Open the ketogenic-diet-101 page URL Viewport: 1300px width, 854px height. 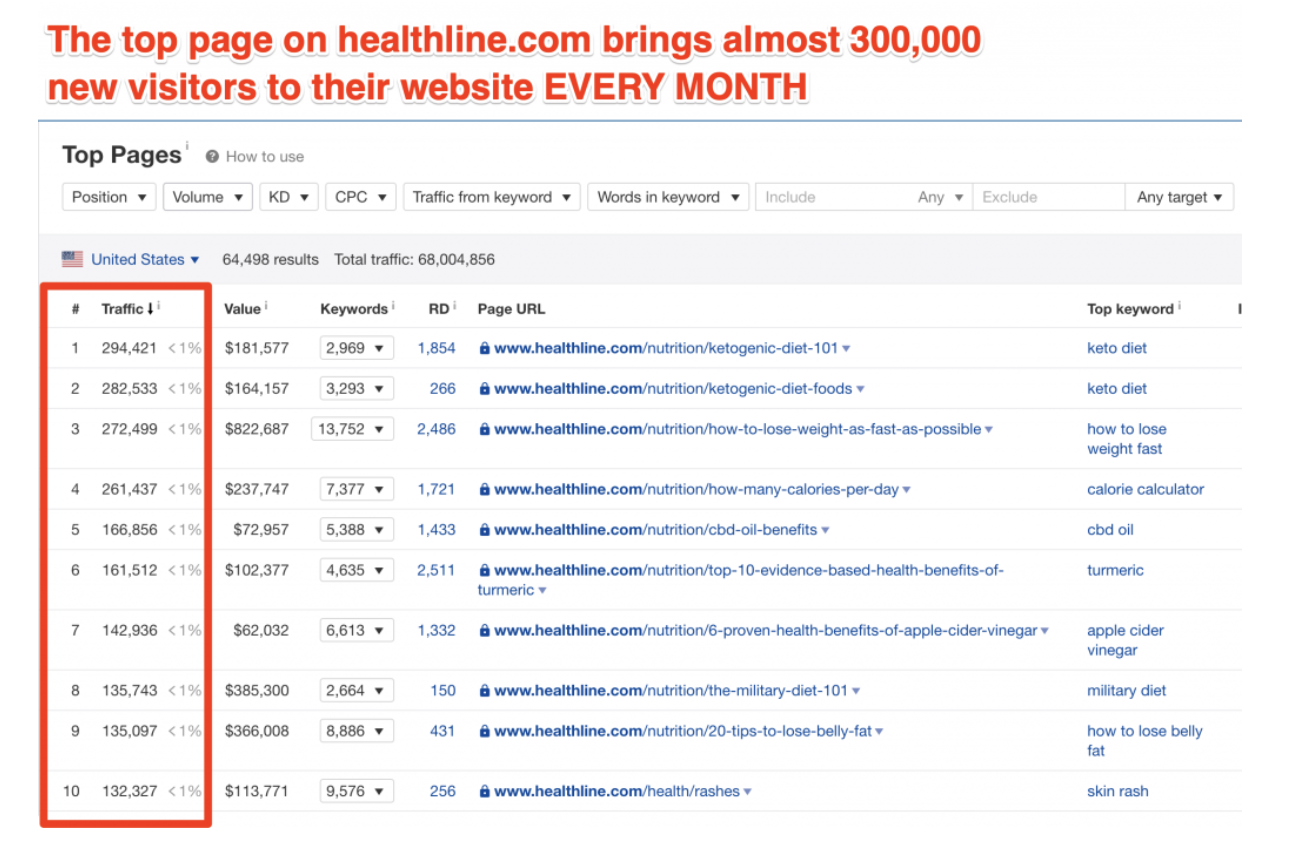click(666, 348)
